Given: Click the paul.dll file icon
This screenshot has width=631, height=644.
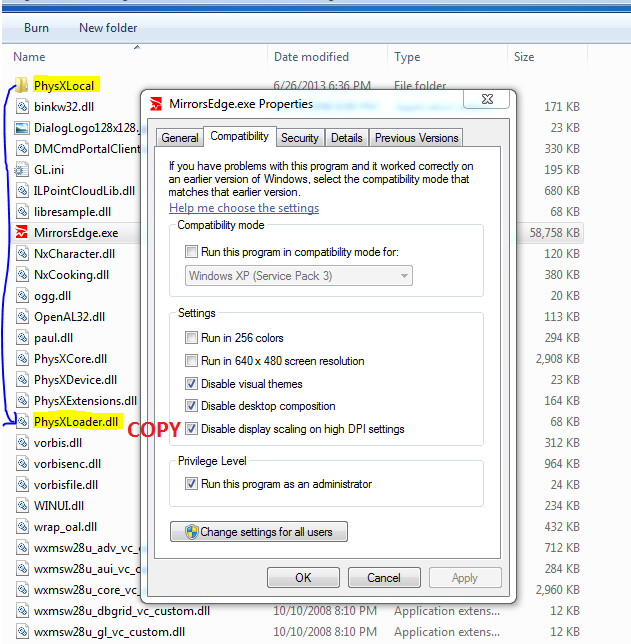Looking at the screenshot, I should (22, 338).
